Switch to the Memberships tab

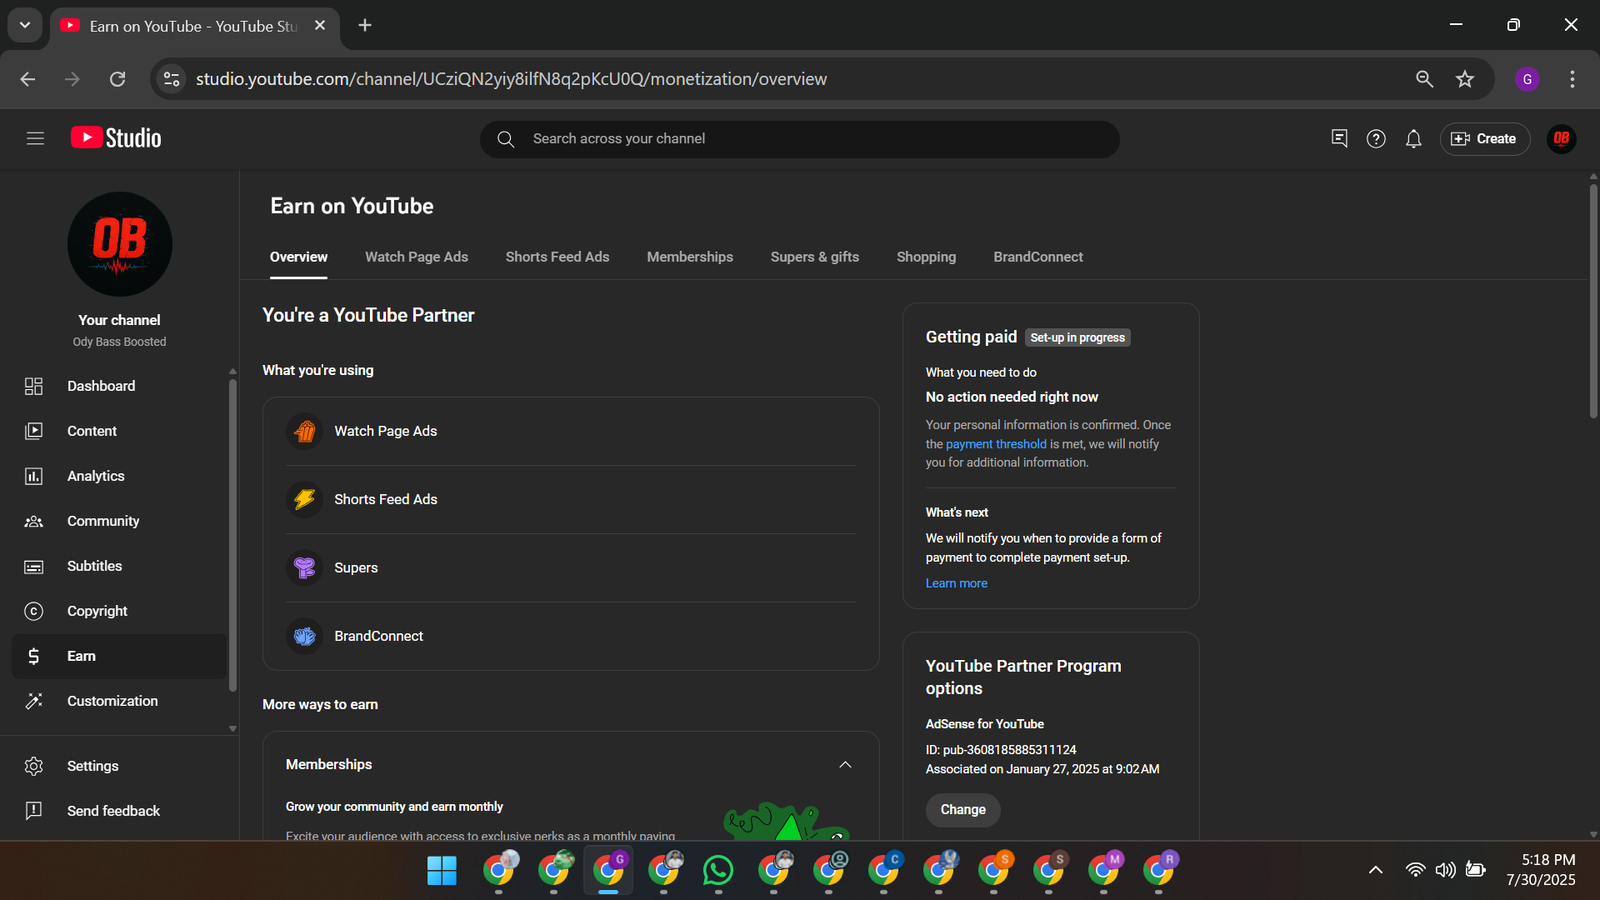(x=690, y=257)
